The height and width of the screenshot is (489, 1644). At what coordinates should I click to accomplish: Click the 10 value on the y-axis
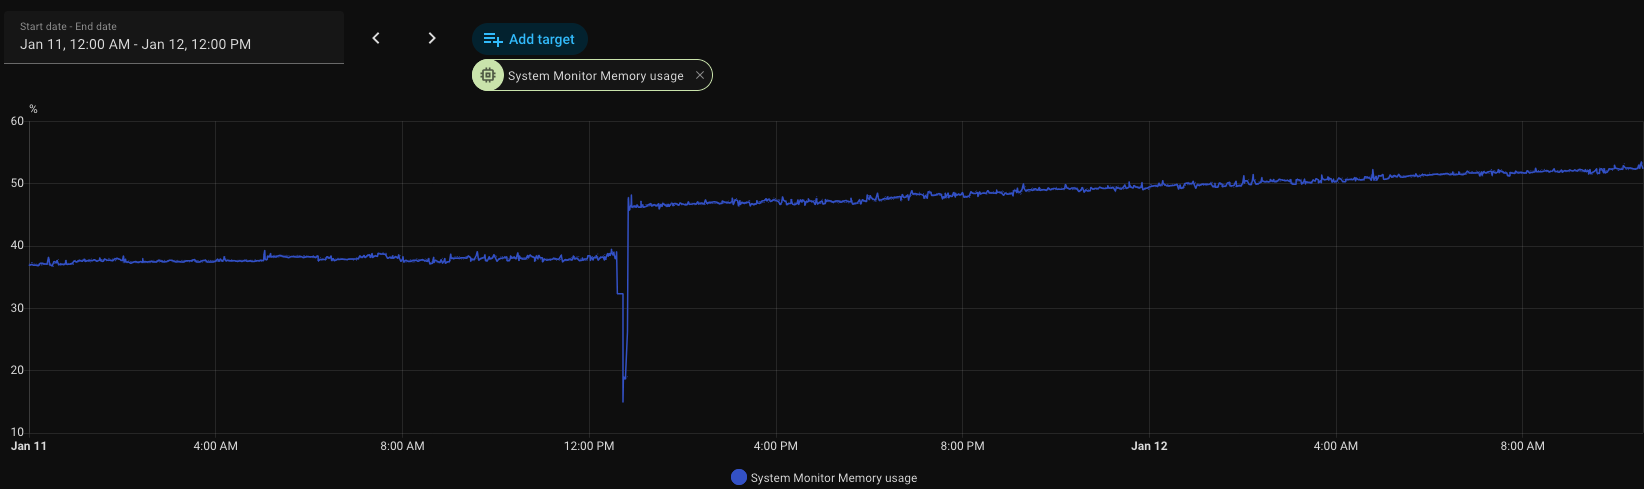click(17, 432)
